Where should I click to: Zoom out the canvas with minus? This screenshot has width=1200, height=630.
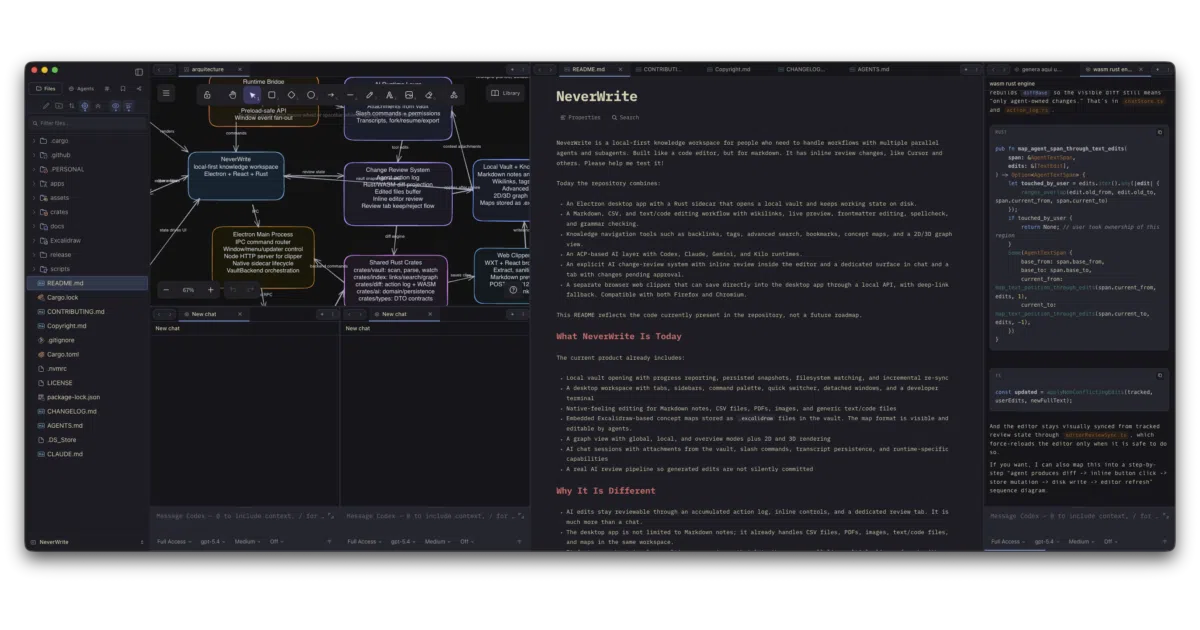tap(167, 290)
